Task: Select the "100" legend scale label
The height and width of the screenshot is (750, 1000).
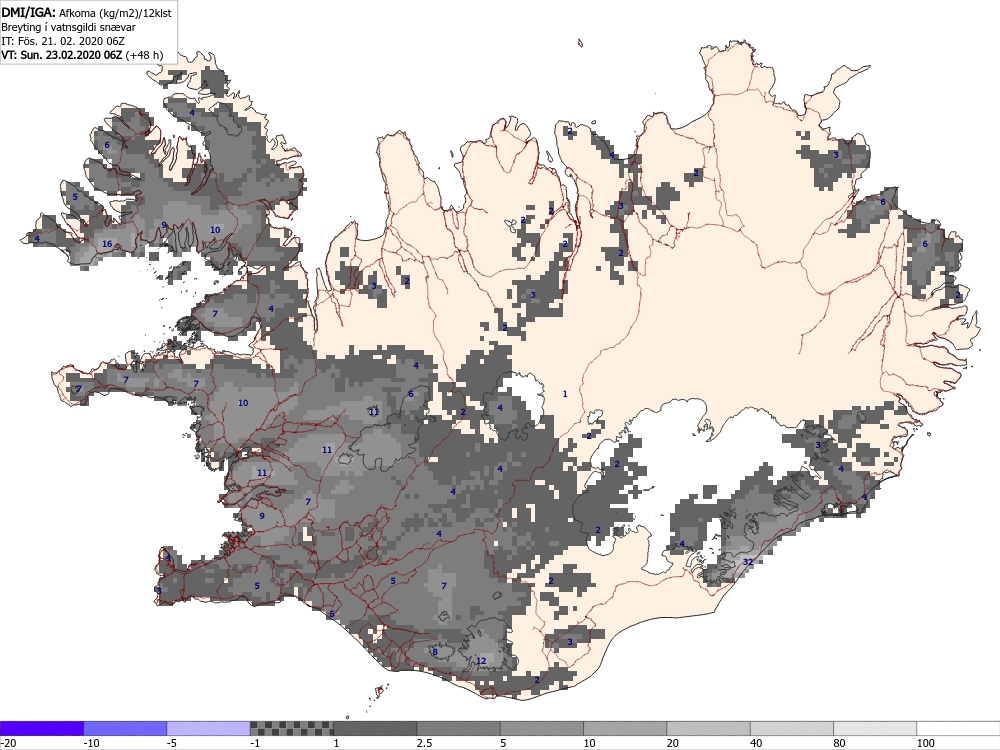Action: coord(926,743)
